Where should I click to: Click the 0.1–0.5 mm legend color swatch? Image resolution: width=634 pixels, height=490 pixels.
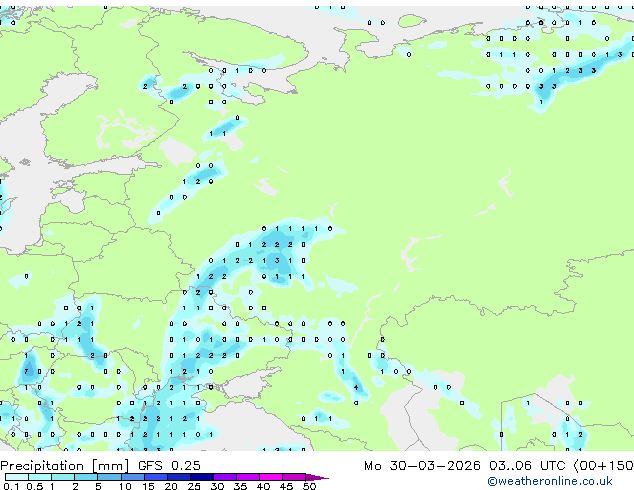(17, 477)
